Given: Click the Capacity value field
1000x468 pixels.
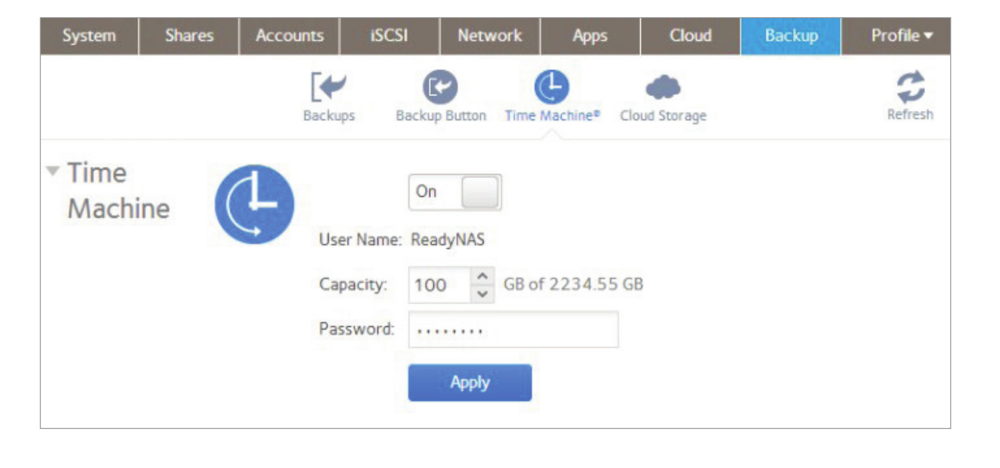Looking at the screenshot, I should click(x=438, y=285).
